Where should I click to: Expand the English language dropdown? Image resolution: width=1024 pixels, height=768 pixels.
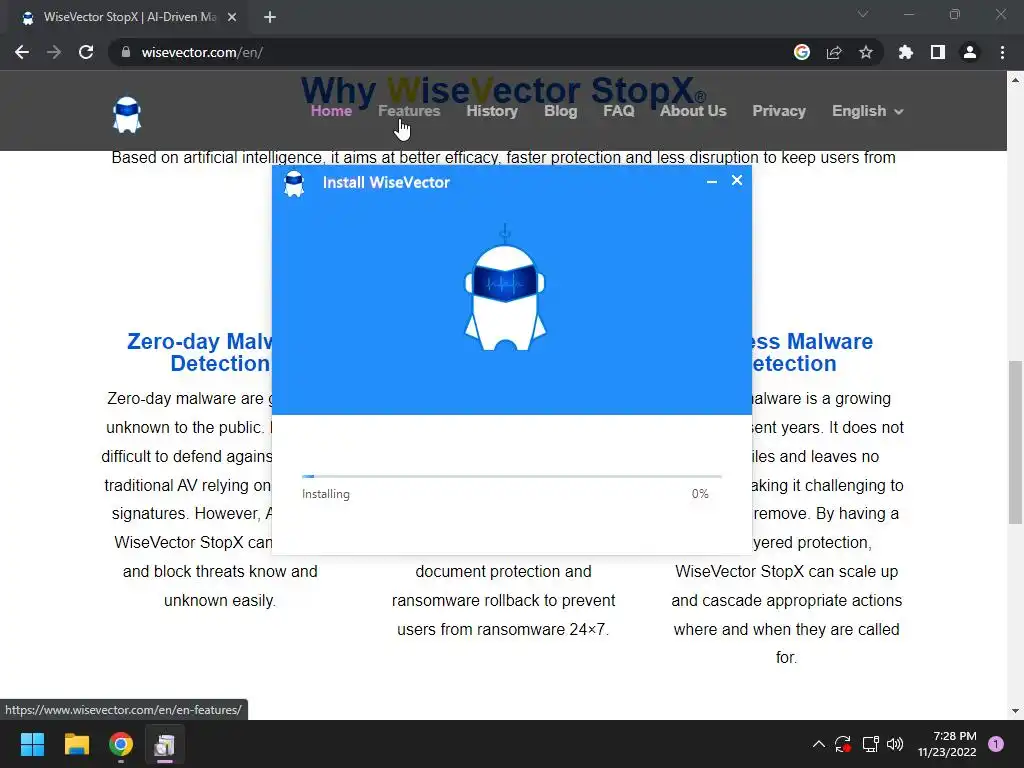click(867, 111)
